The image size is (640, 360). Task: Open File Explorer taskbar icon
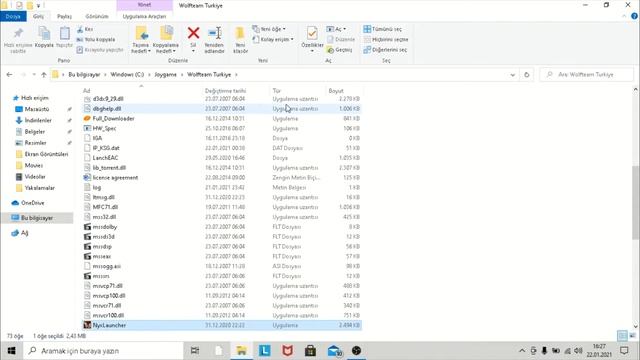coord(241,351)
